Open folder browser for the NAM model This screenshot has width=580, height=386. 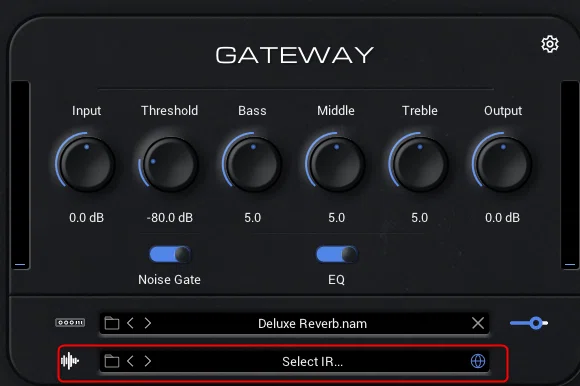pyautogui.click(x=112, y=323)
